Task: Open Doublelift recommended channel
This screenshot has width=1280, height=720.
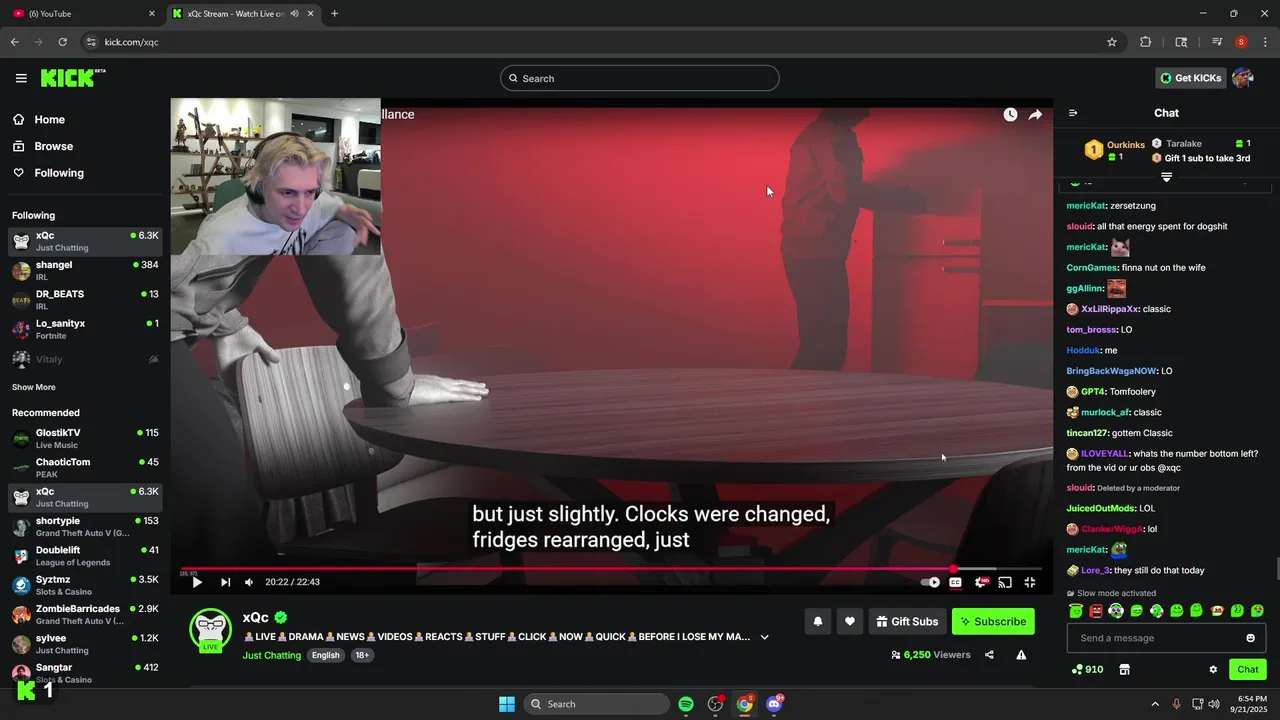Action: 85,555
